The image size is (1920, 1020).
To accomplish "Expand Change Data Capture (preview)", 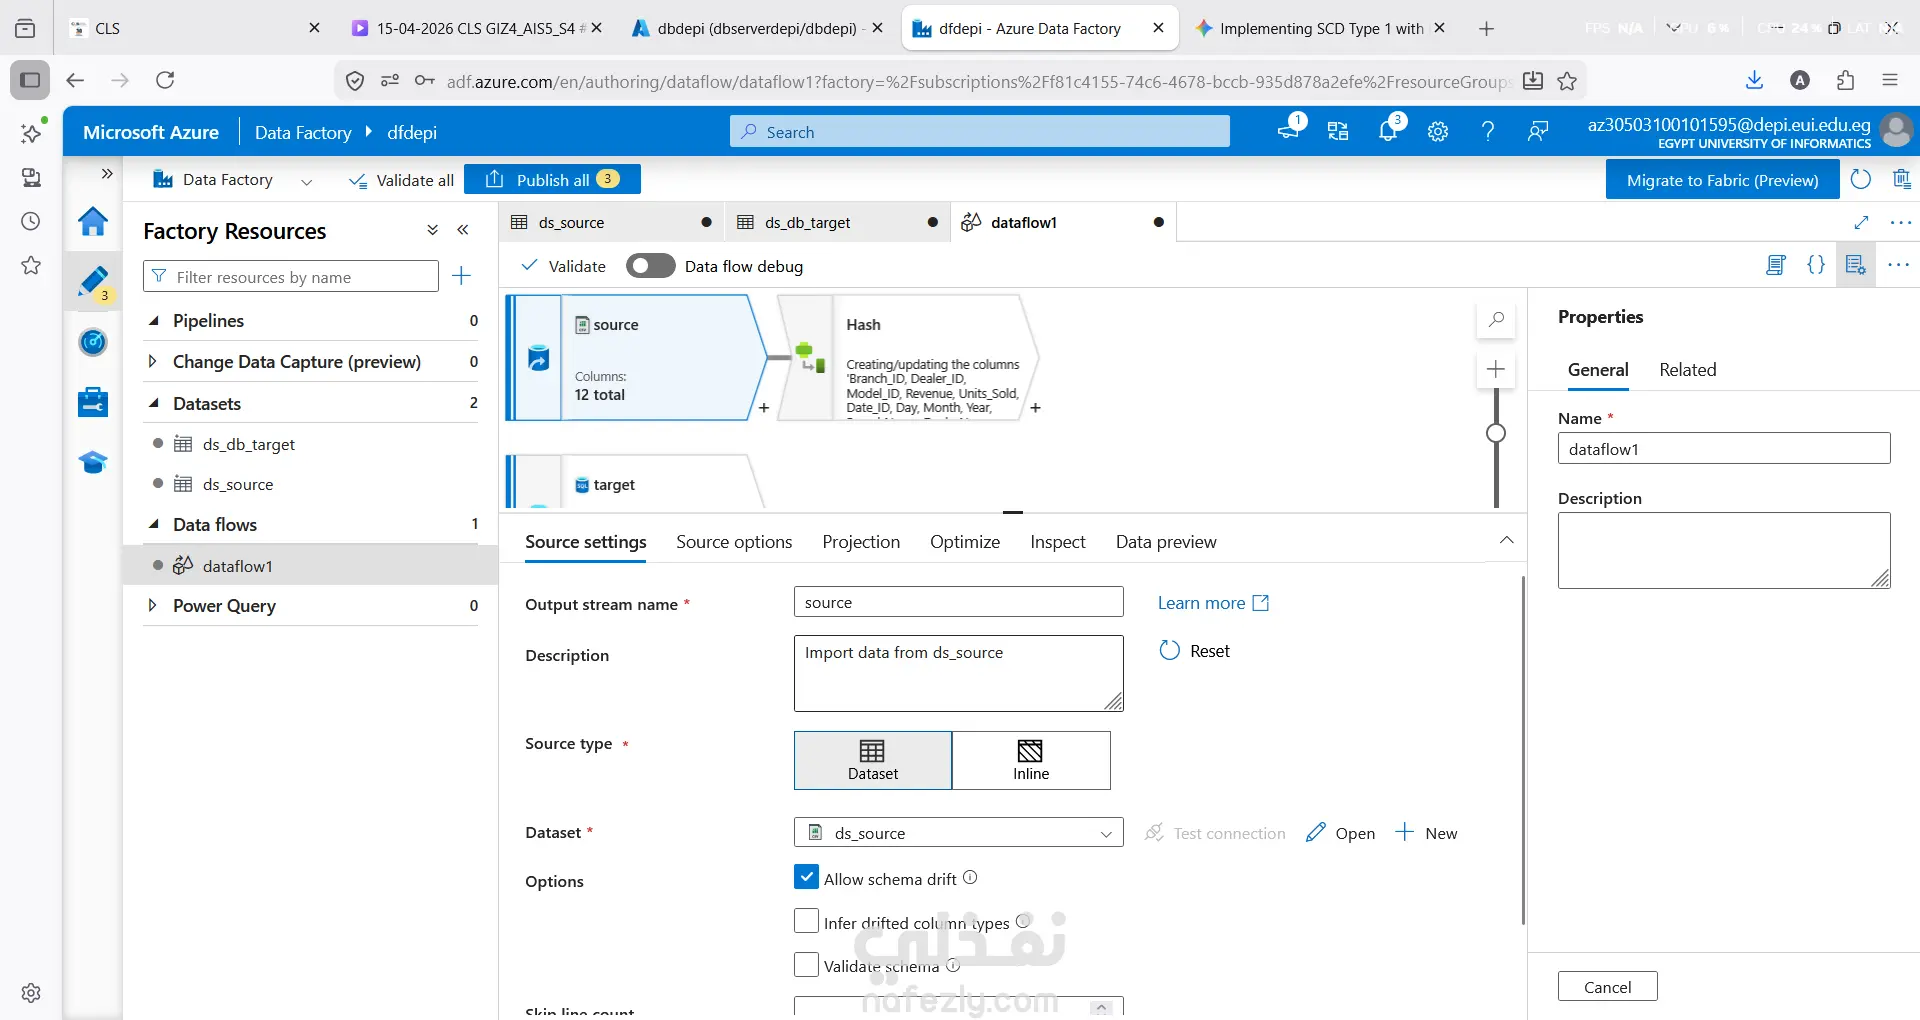I will click(153, 361).
